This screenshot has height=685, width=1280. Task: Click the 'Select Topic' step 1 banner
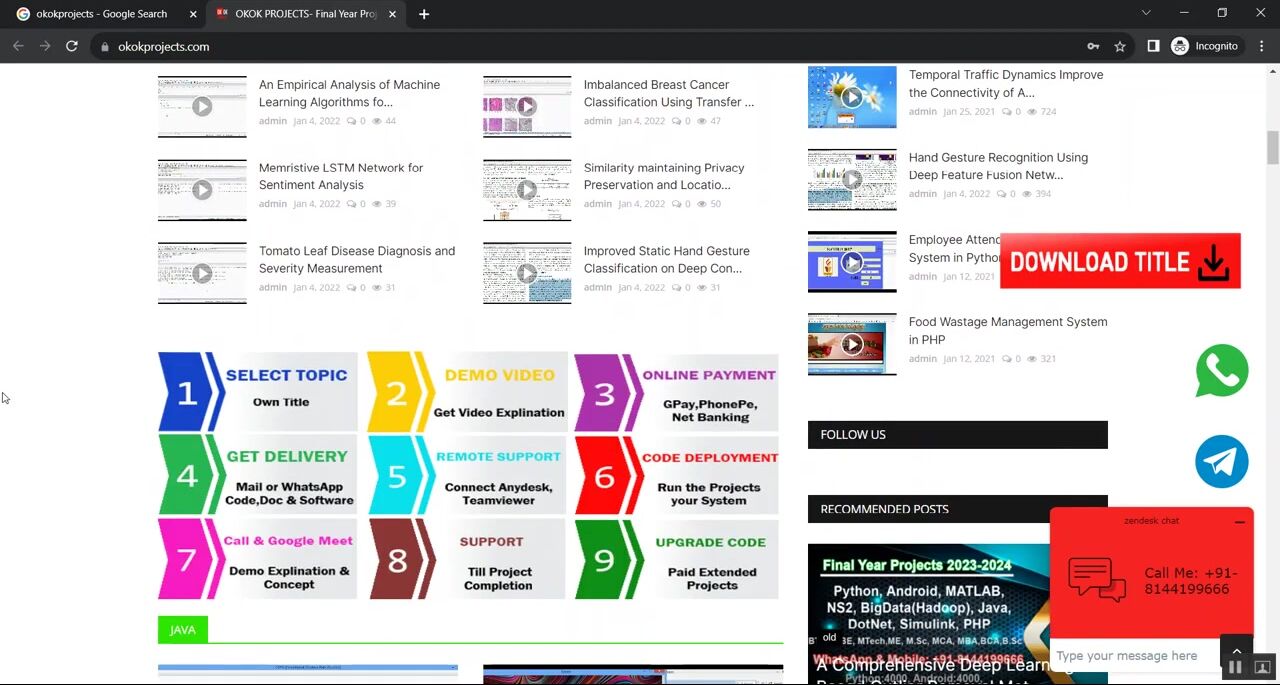click(258, 392)
